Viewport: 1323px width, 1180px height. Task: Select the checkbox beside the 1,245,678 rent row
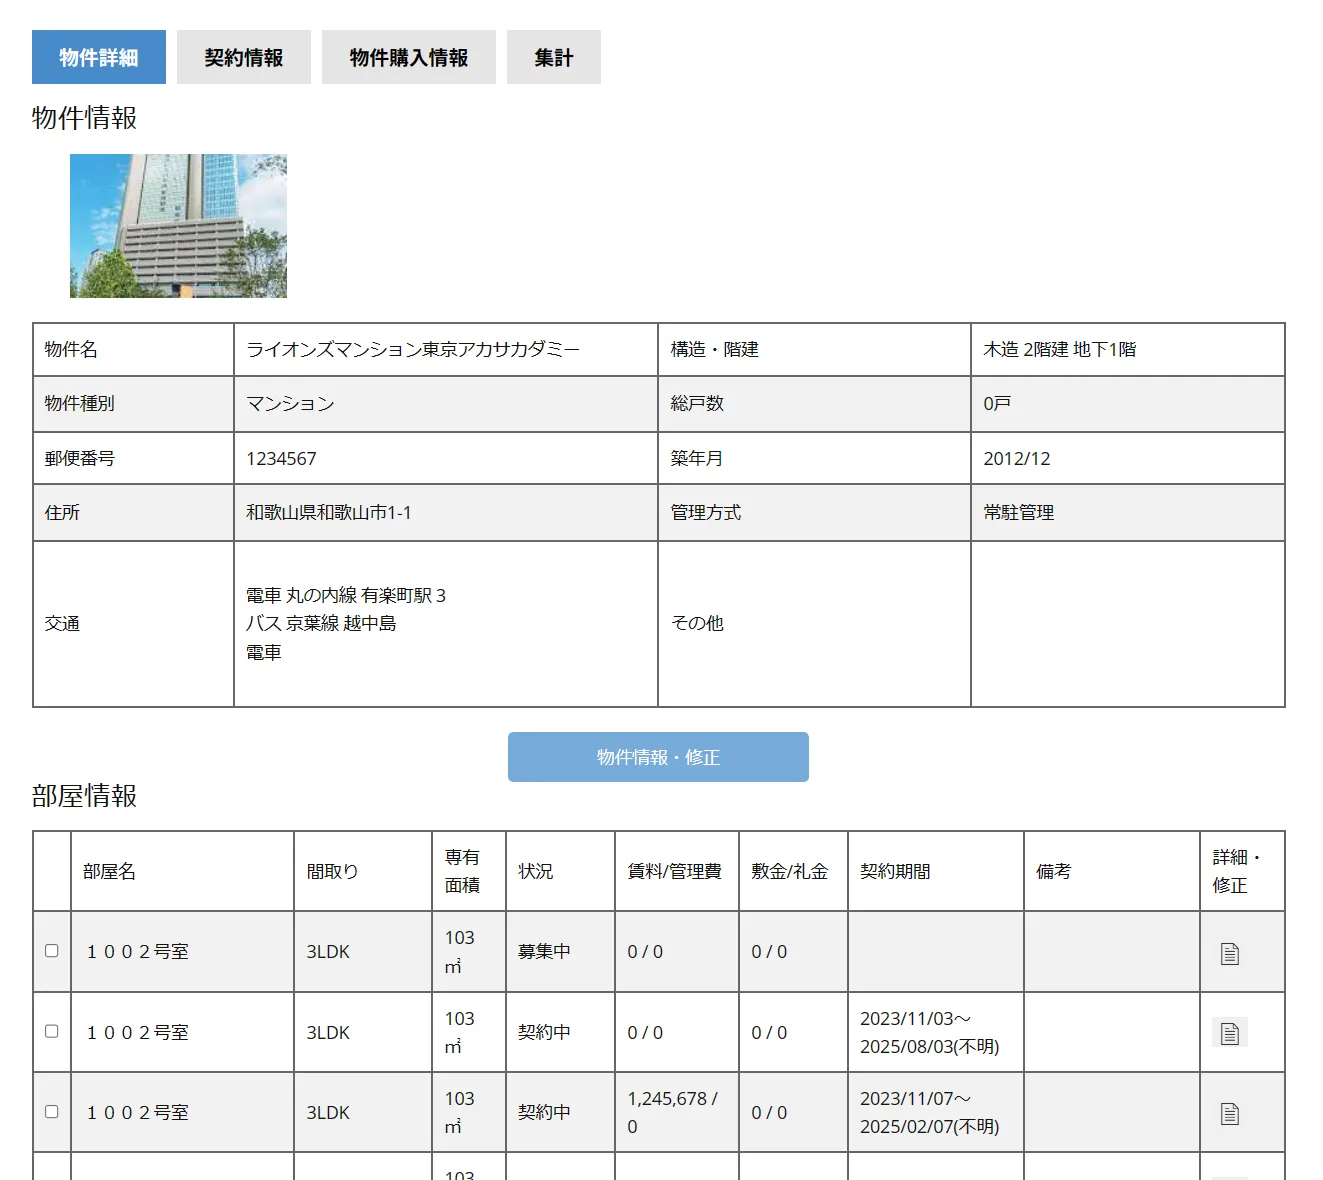(x=50, y=1111)
